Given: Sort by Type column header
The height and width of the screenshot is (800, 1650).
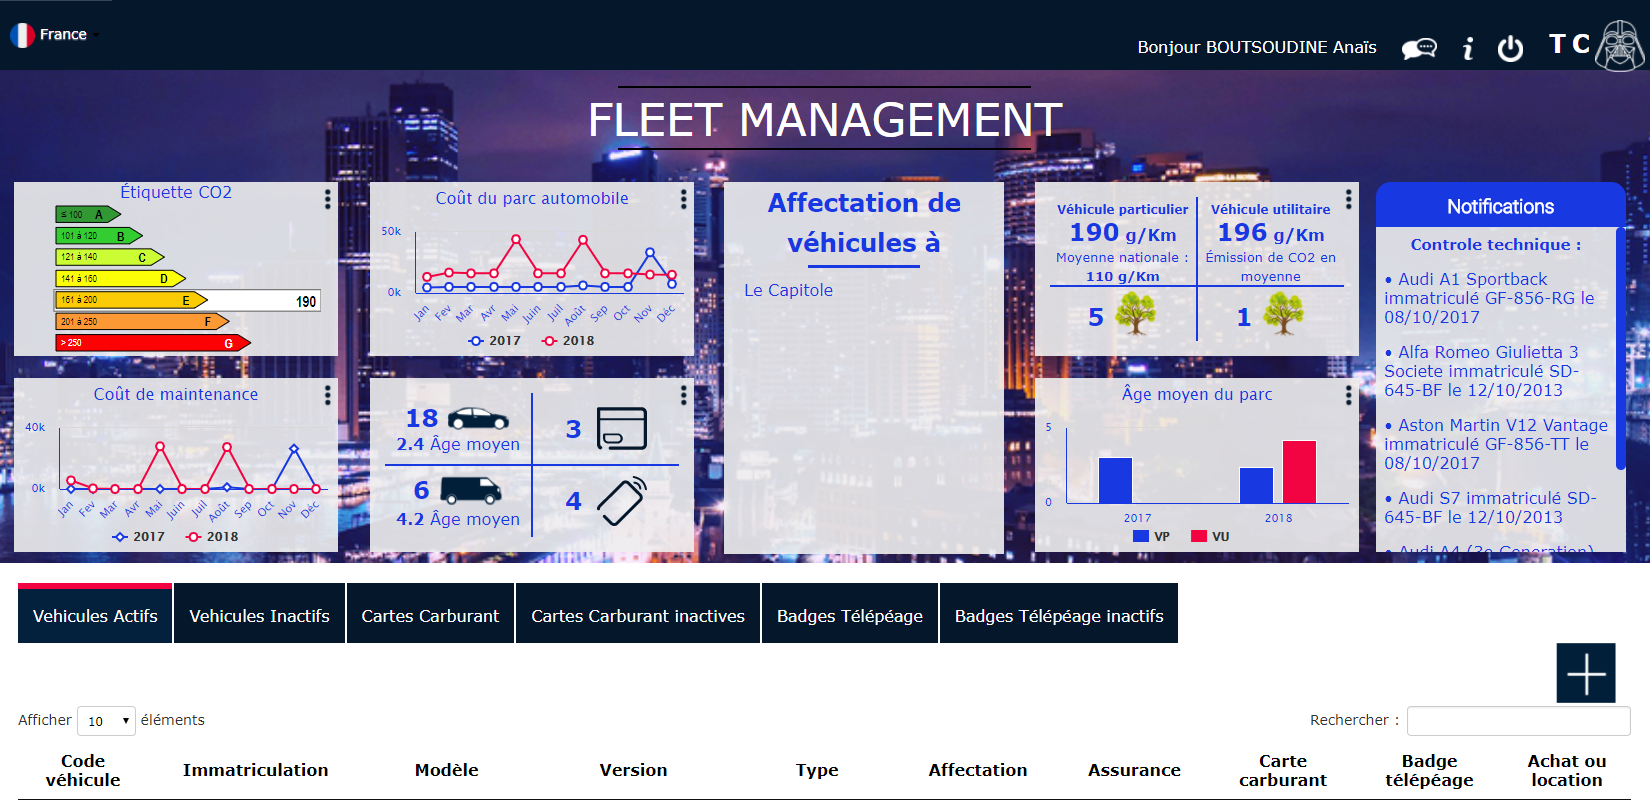Looking at the screenshot, I should [817, 770].
